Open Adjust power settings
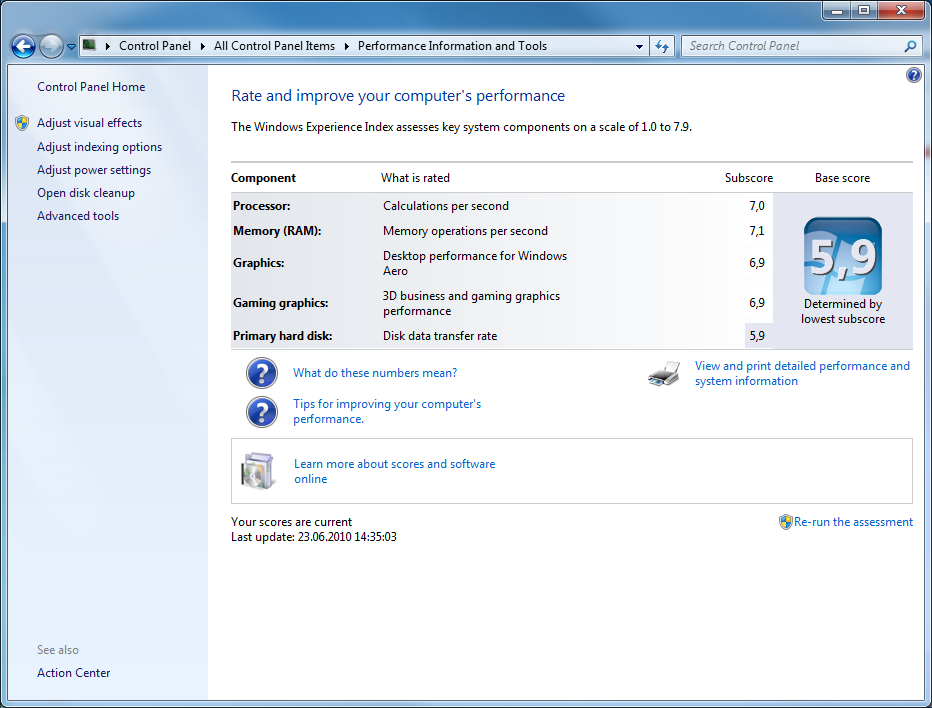This screenshot has width=932, height=708. [94, 170]
